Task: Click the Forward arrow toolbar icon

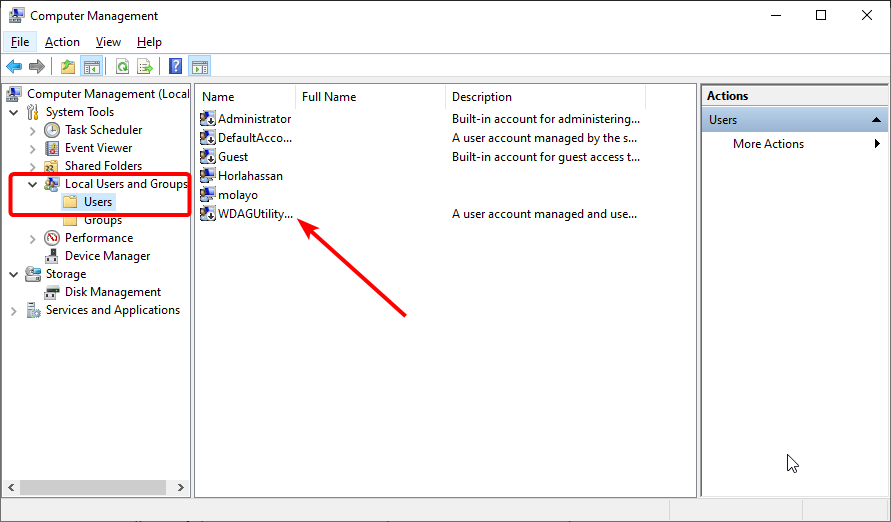Action: coord(36,66)
